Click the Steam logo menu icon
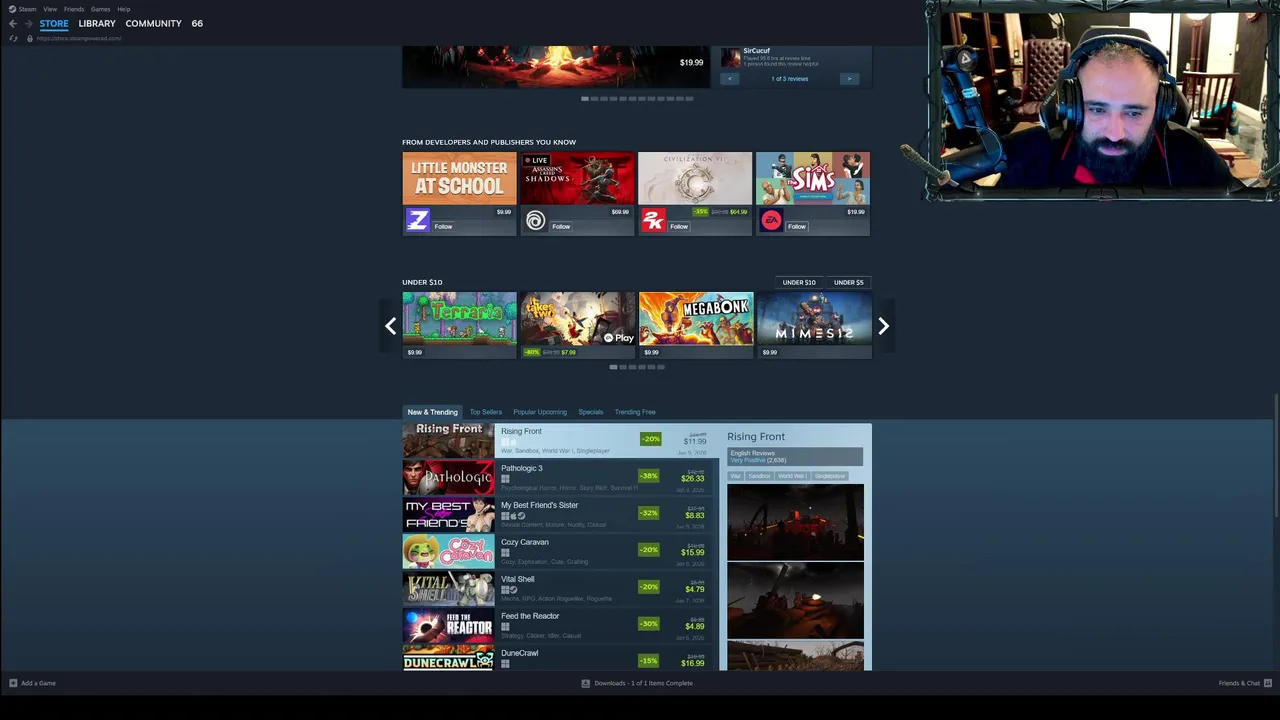This screenshot has height=720, width=1280. point(13,9)
